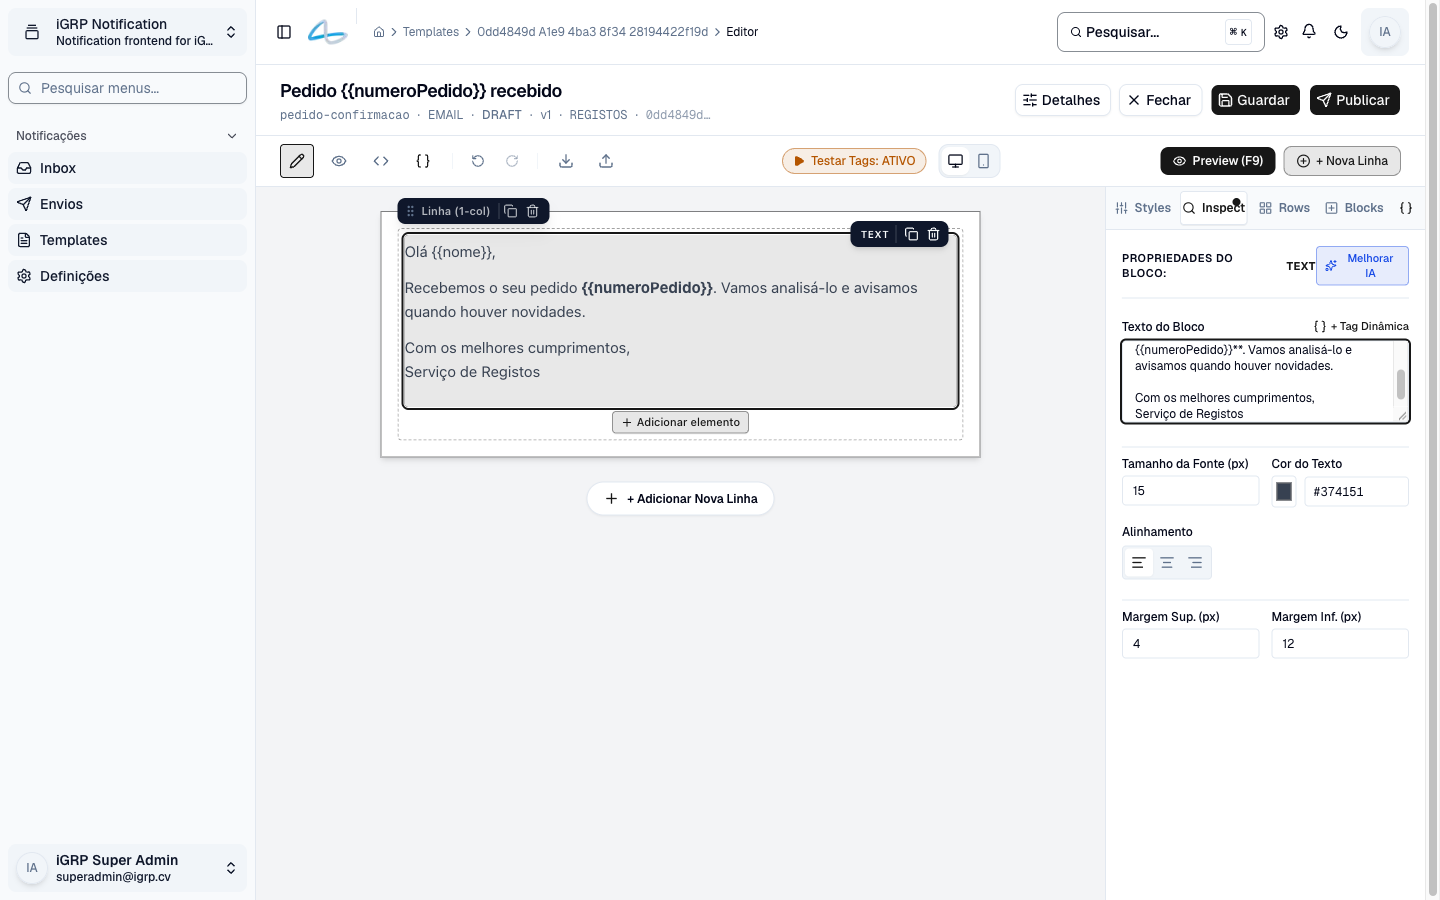Image resolution: width=1440 pixels, height=900 pixels.
Task: Open the Styles tab
Action: (x=1143, y=208)
